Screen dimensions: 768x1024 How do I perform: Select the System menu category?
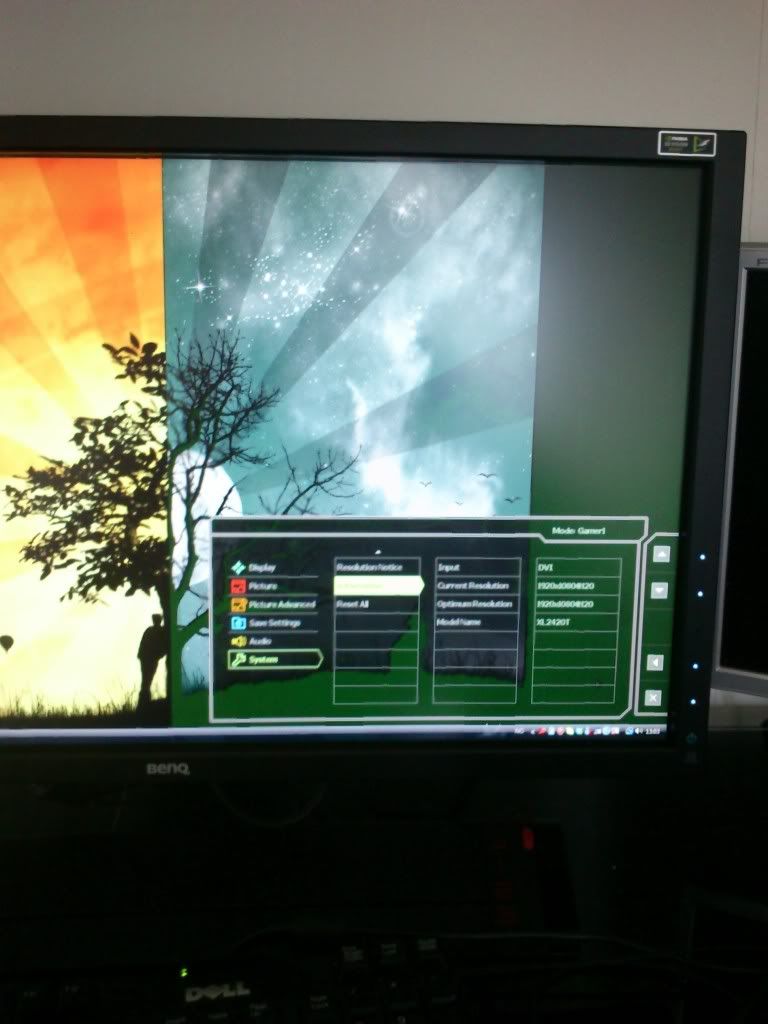(274, 659)
